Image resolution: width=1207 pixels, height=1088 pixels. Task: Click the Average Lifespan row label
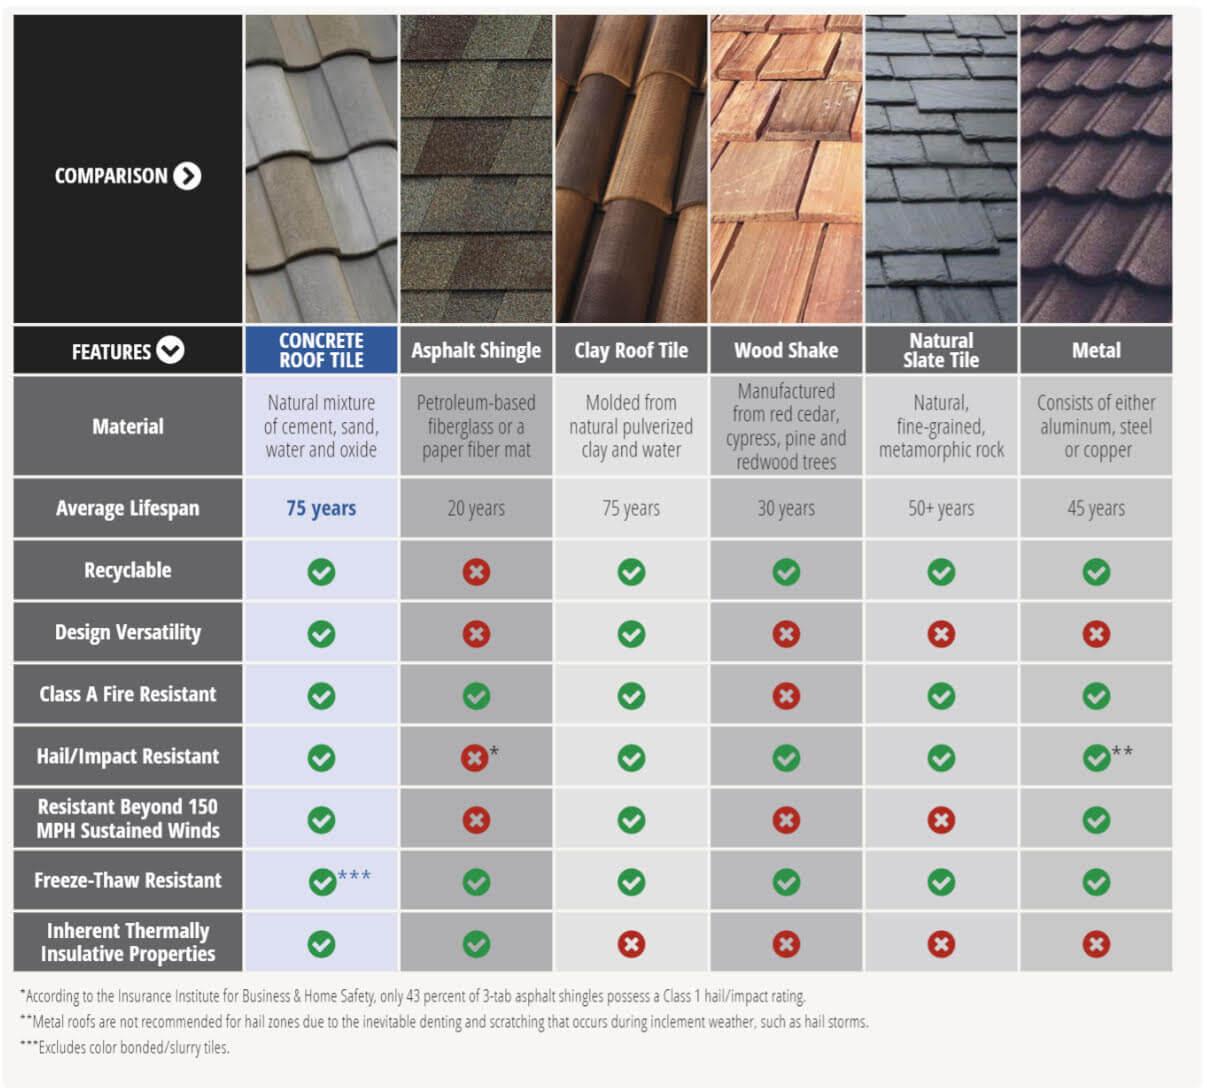coord(128,508)
